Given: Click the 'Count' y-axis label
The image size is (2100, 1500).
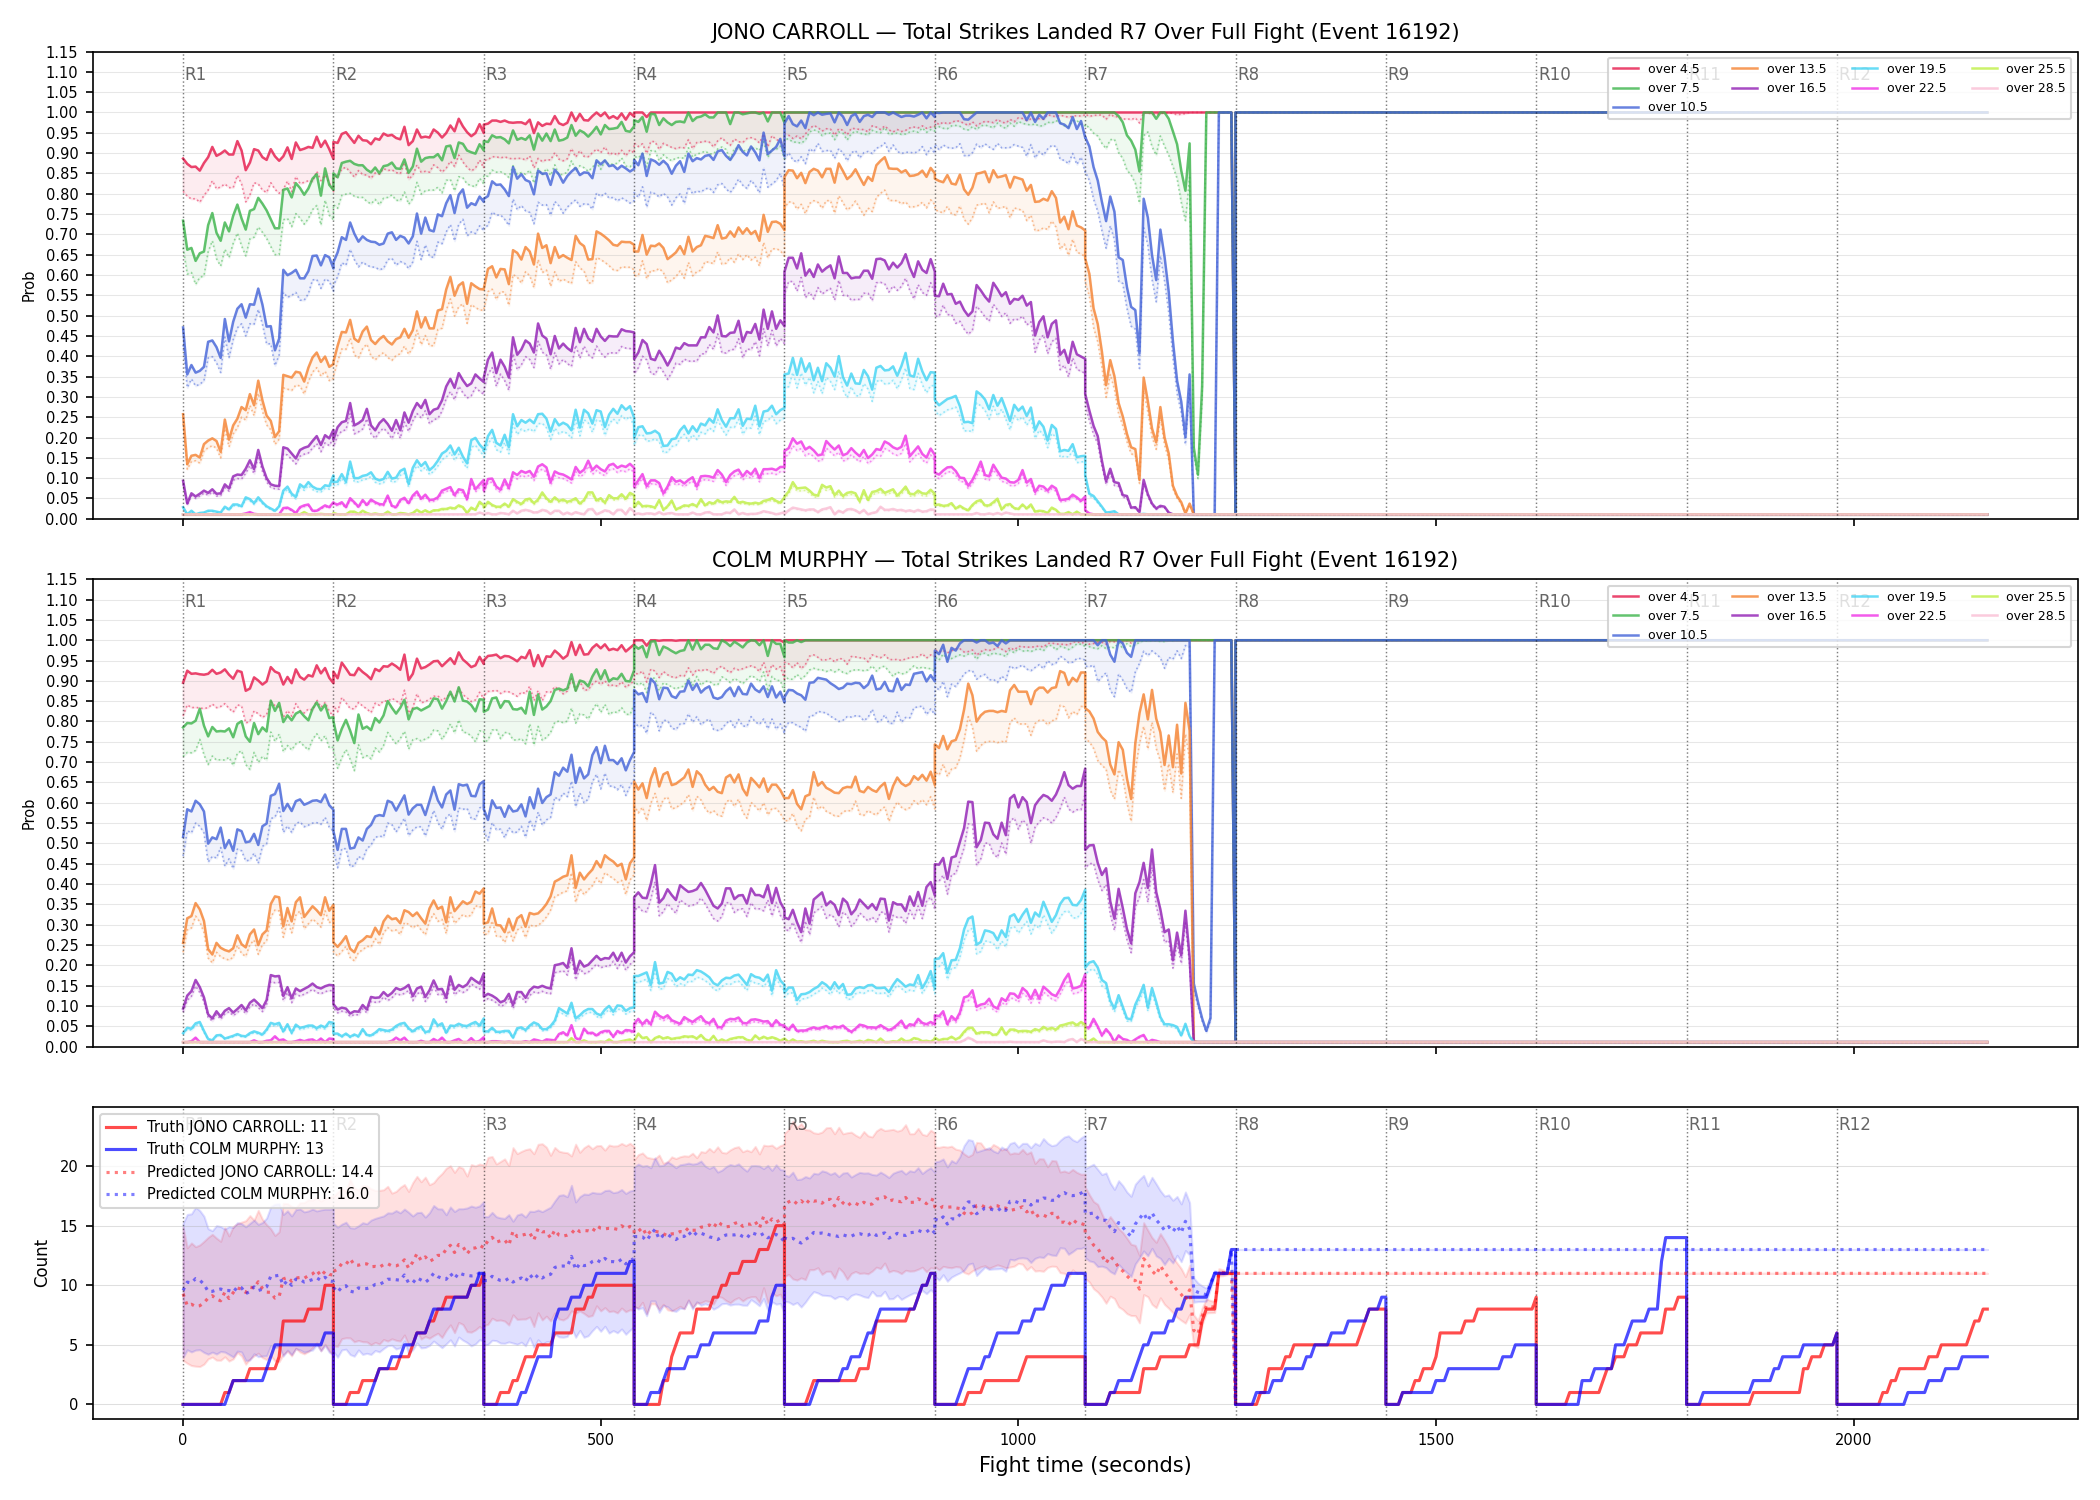Looking at the screenshot, I should pos(41,1263).
